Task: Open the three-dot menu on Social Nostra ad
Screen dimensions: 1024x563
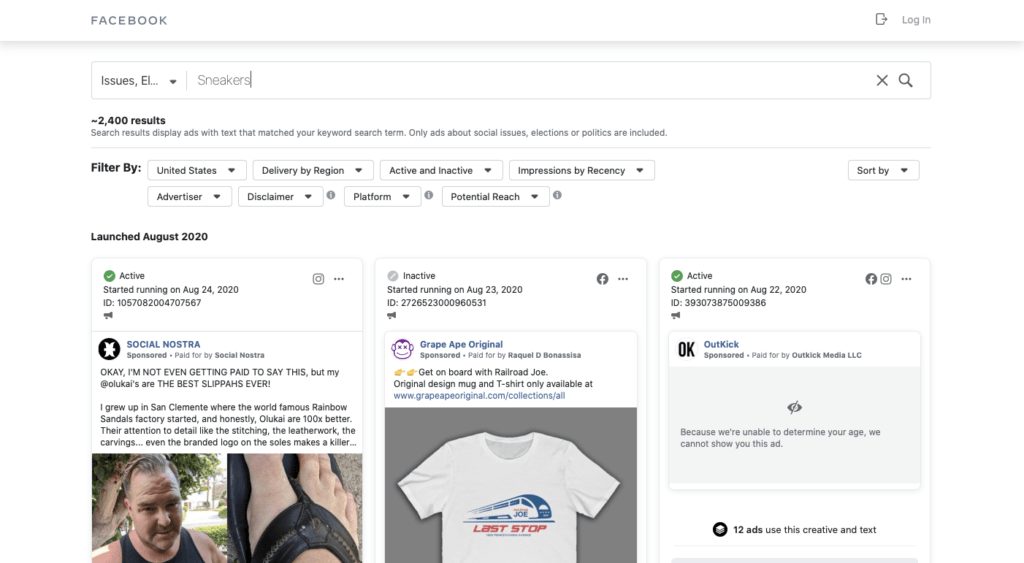Action: click(339, 279)
